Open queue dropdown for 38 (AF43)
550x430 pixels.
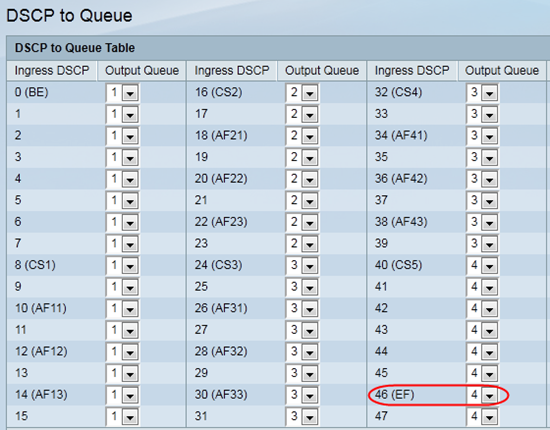pyautogui.click(x=482, y=222)
